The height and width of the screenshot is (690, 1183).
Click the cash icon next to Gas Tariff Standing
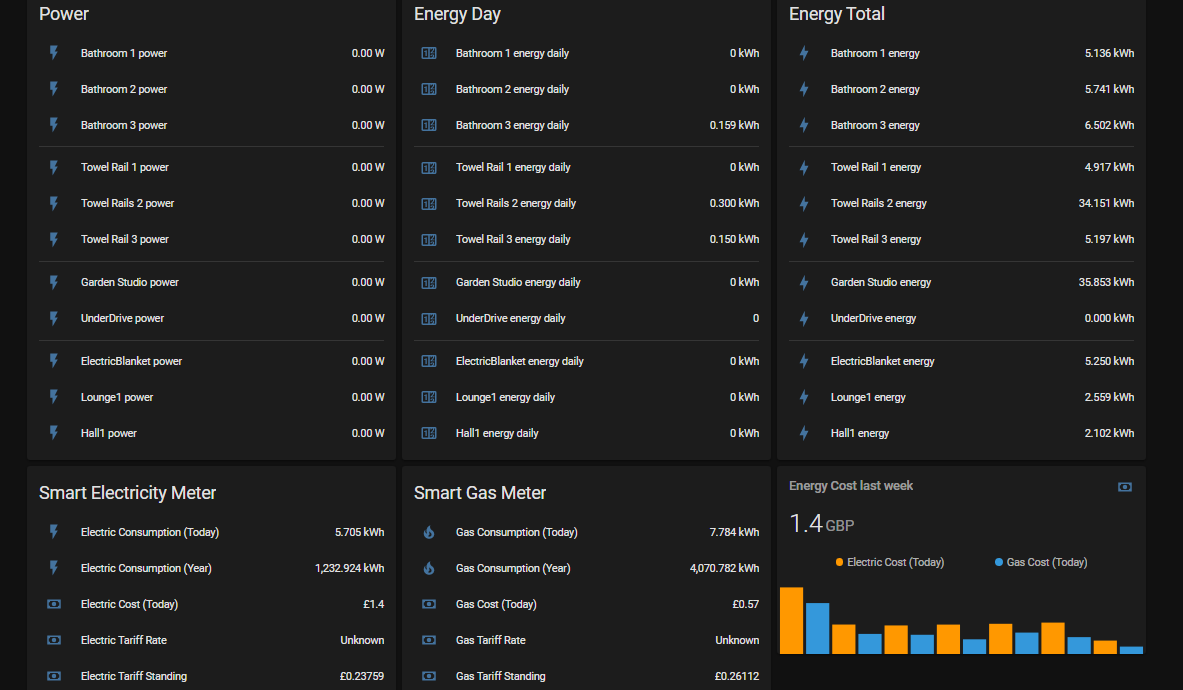click(x=428, y=676)
